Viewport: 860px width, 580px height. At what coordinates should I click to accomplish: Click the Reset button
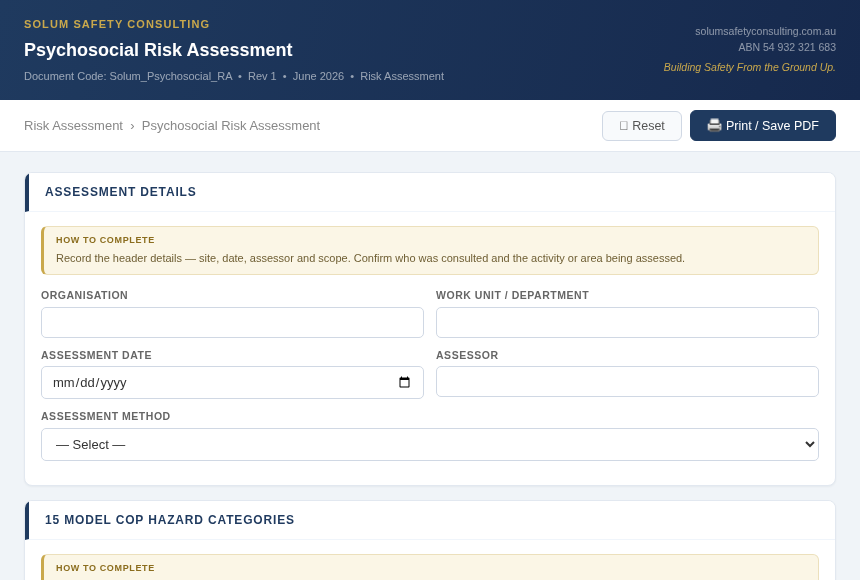click(642, 126)
